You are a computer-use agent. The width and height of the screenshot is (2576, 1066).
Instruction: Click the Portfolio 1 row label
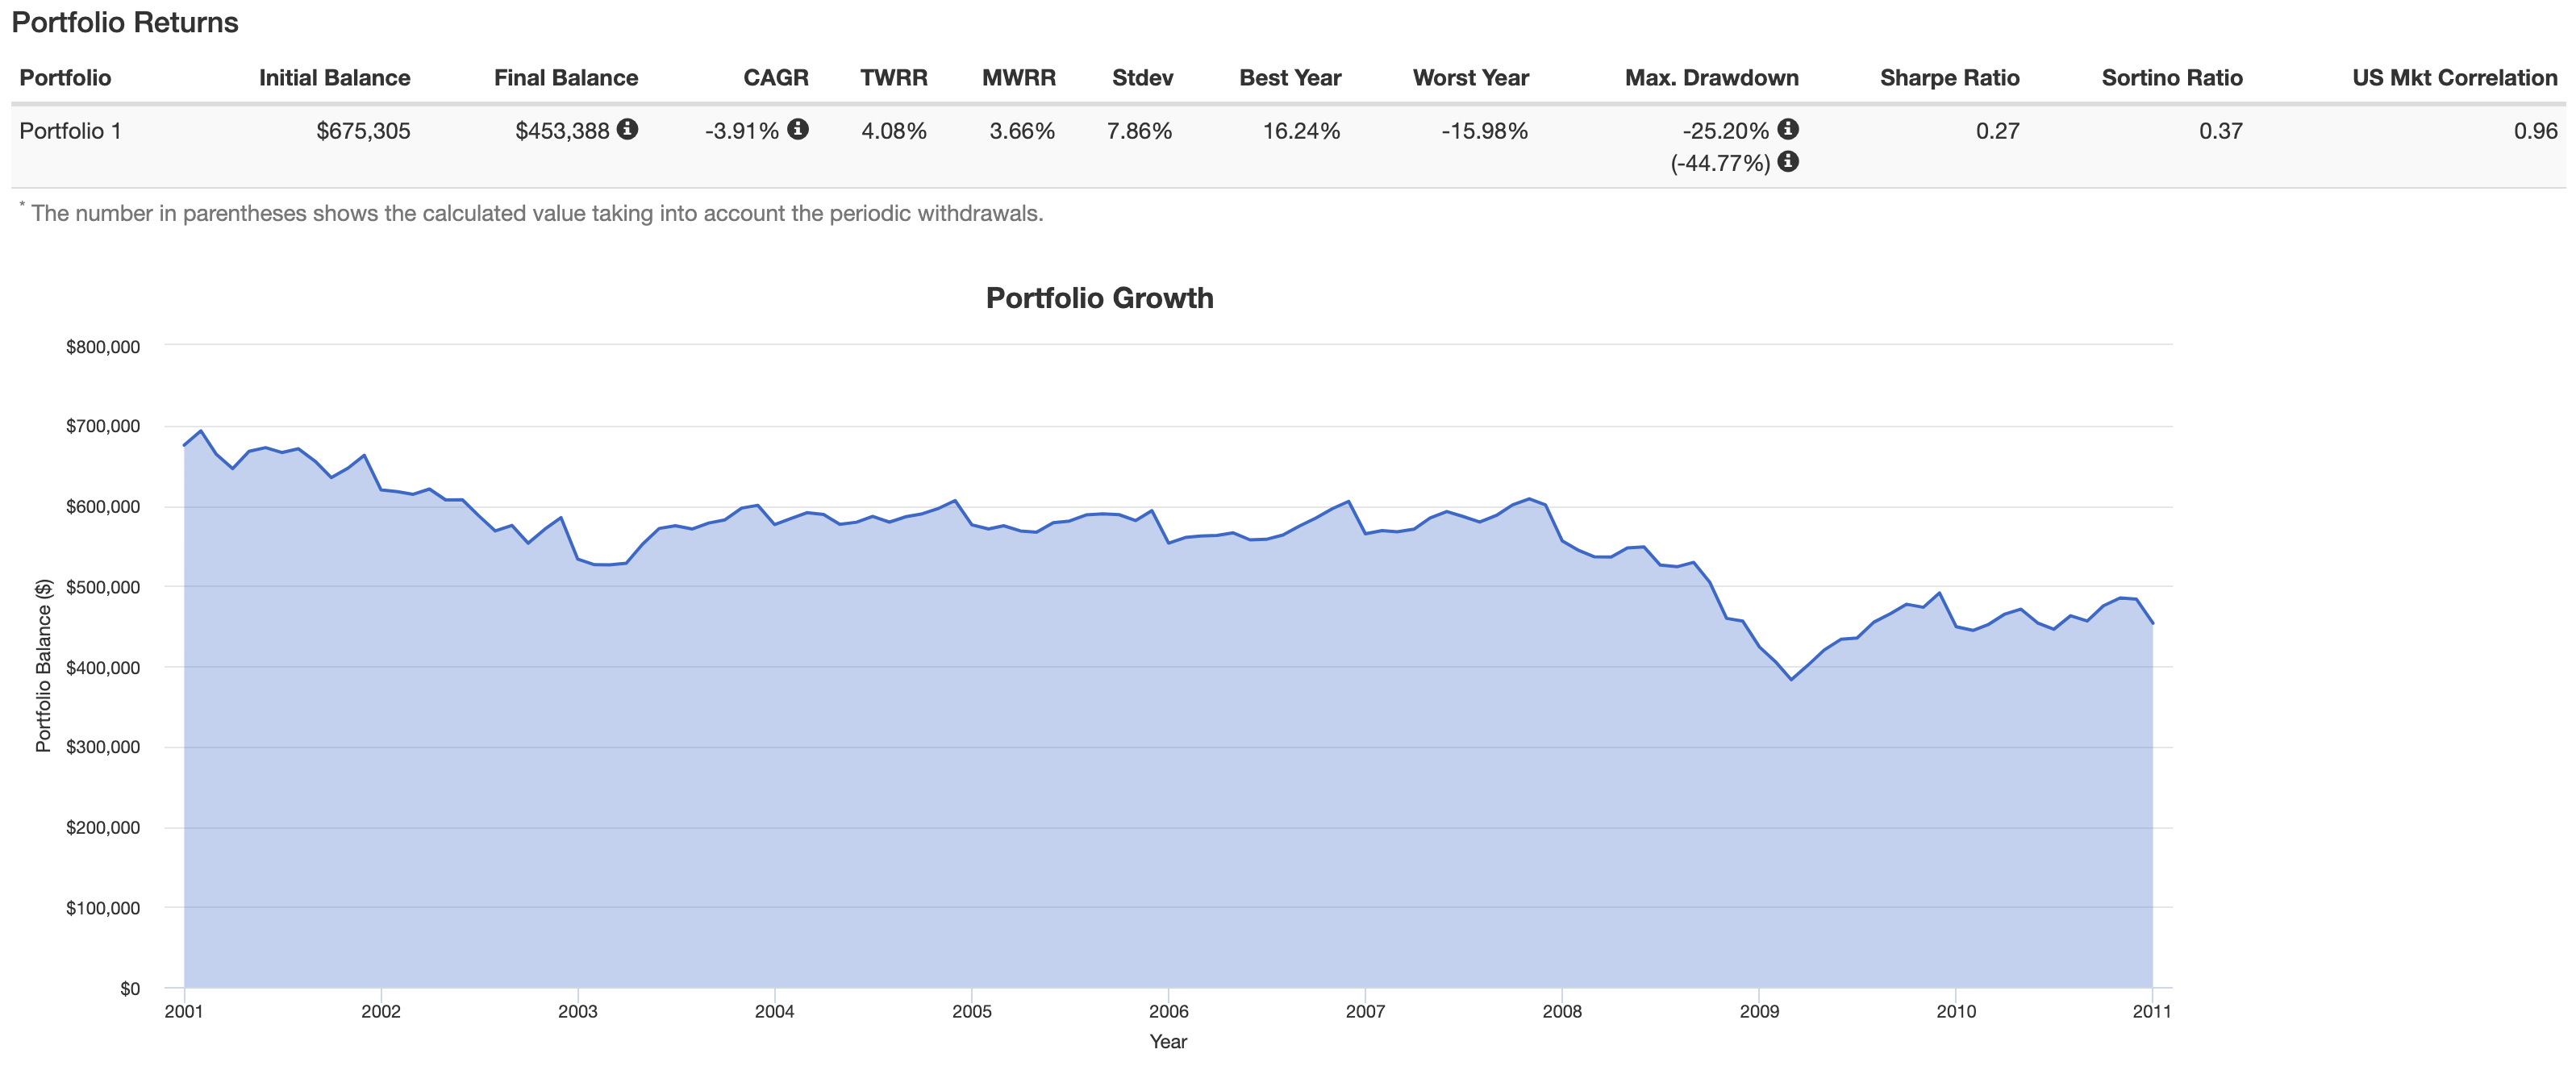point(70,131)
